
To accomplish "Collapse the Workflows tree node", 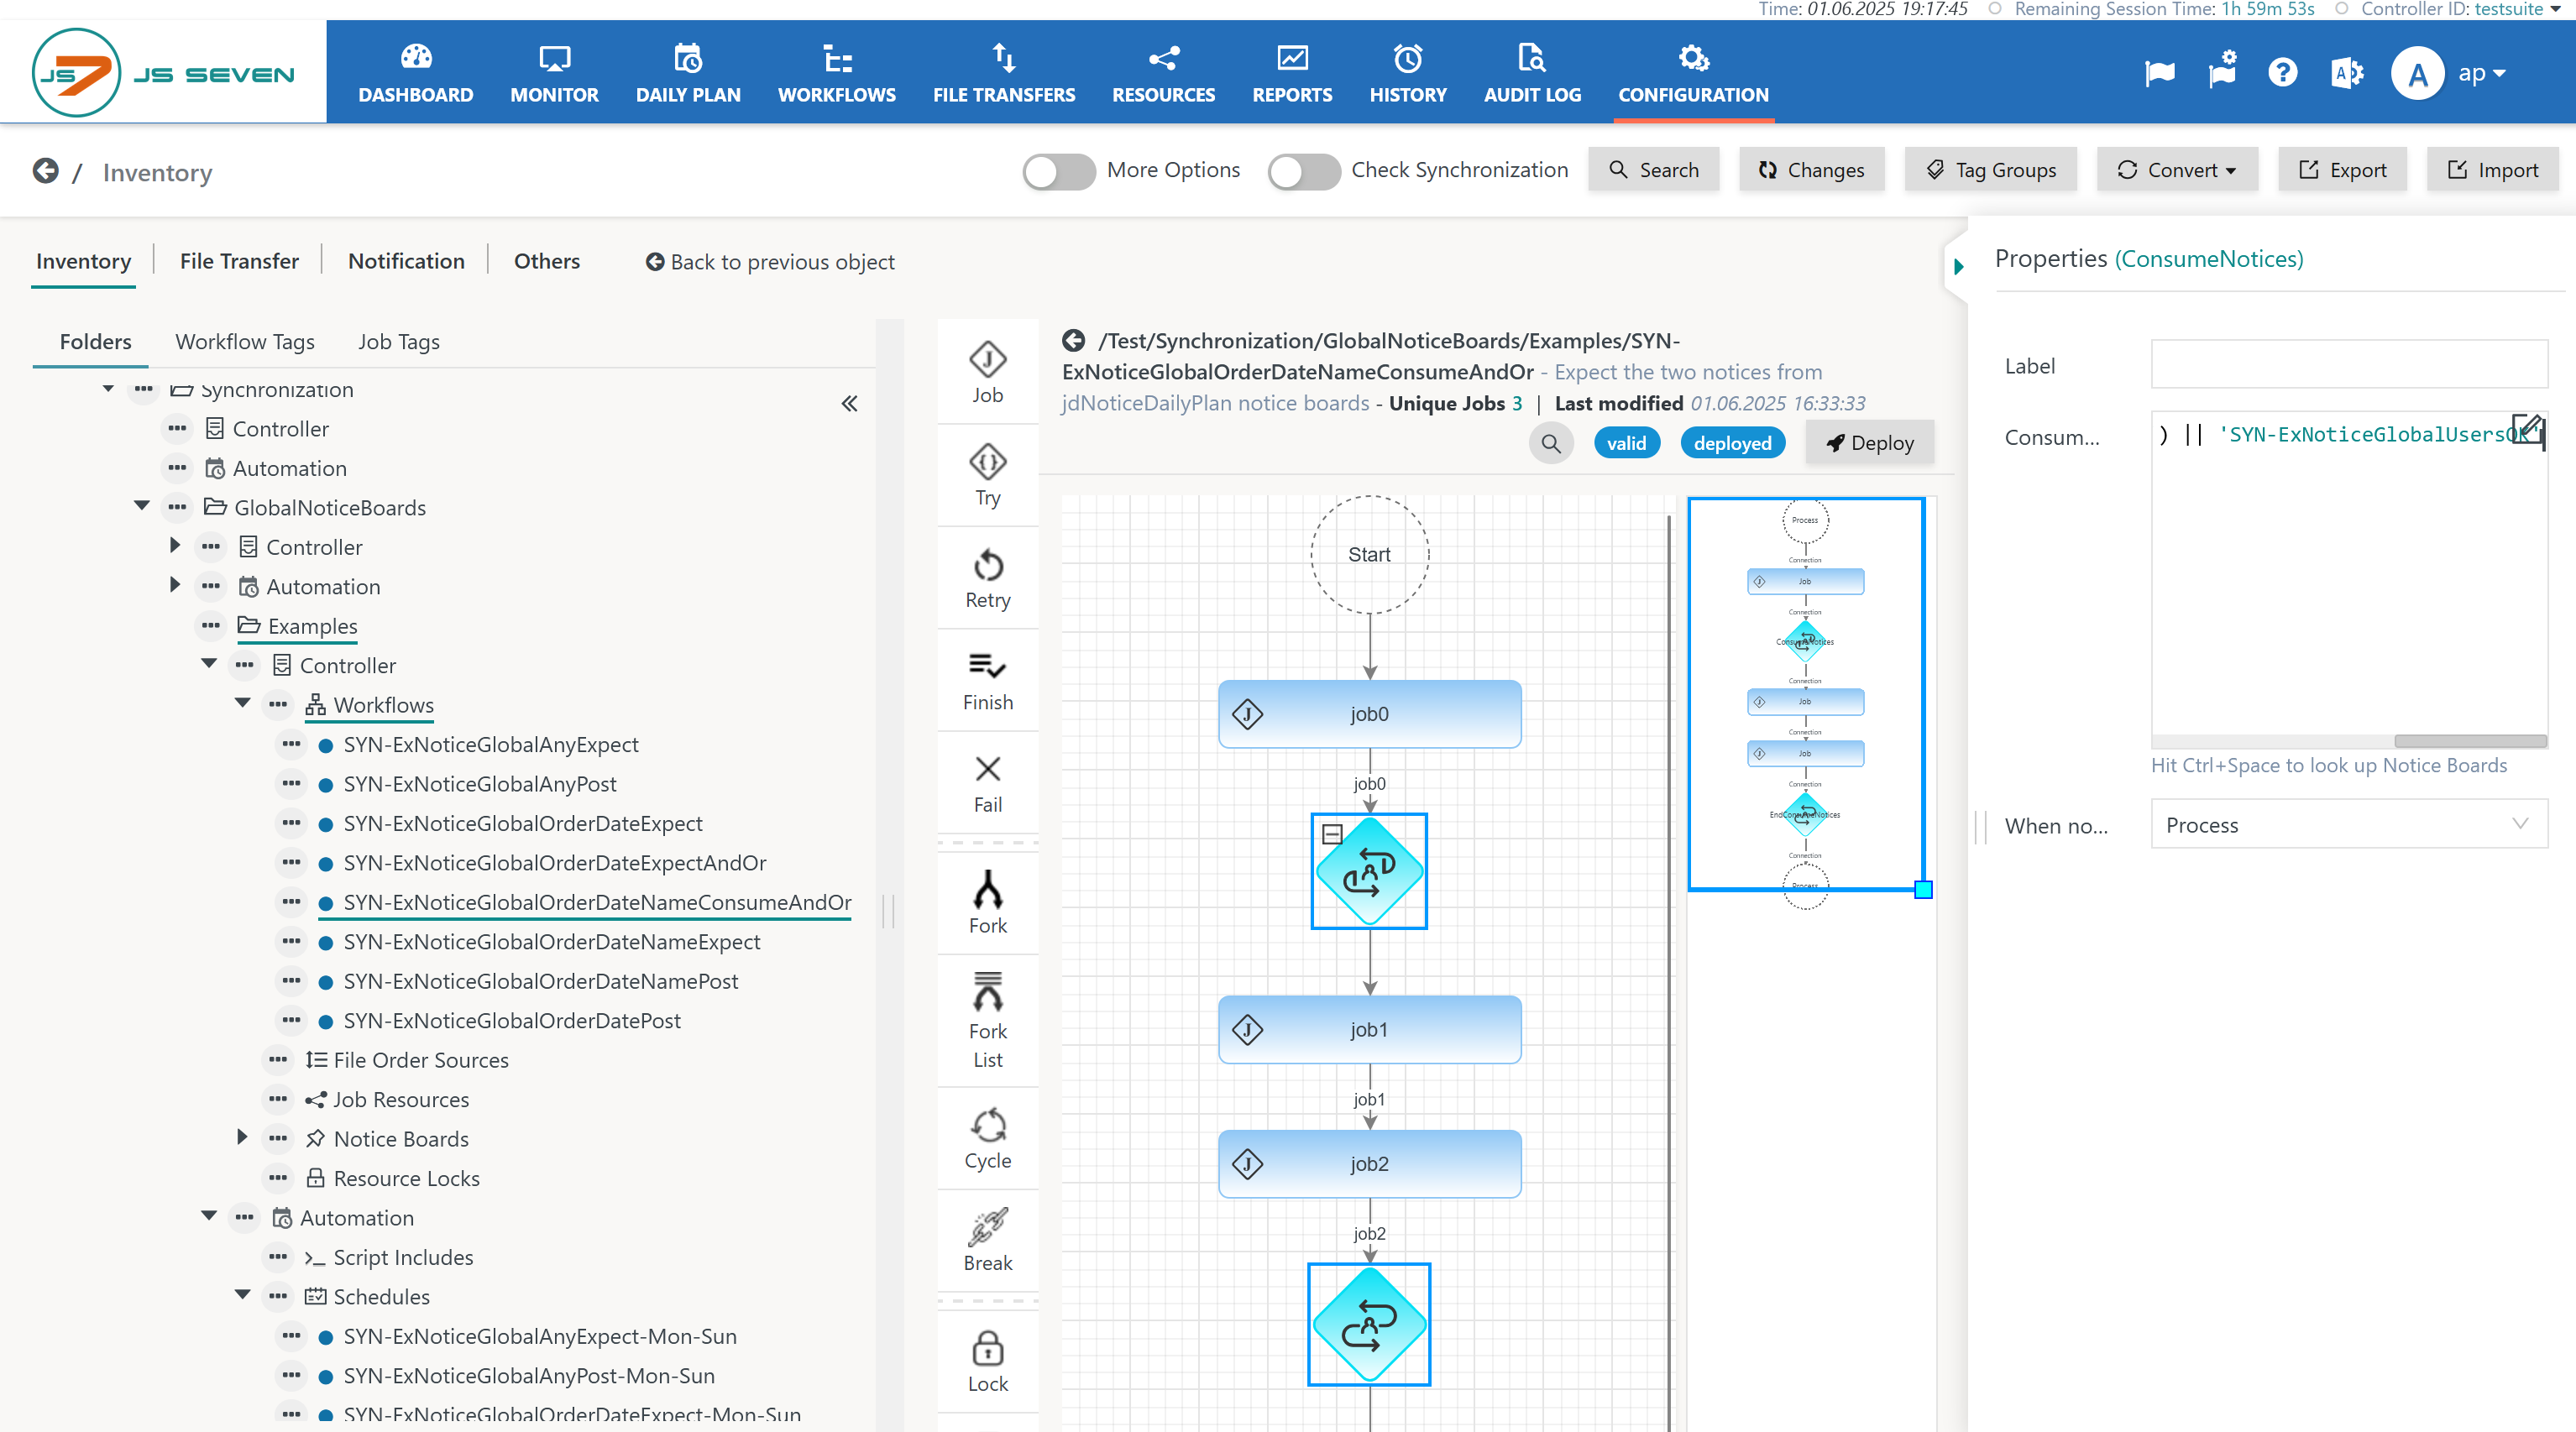I will 242,703.
